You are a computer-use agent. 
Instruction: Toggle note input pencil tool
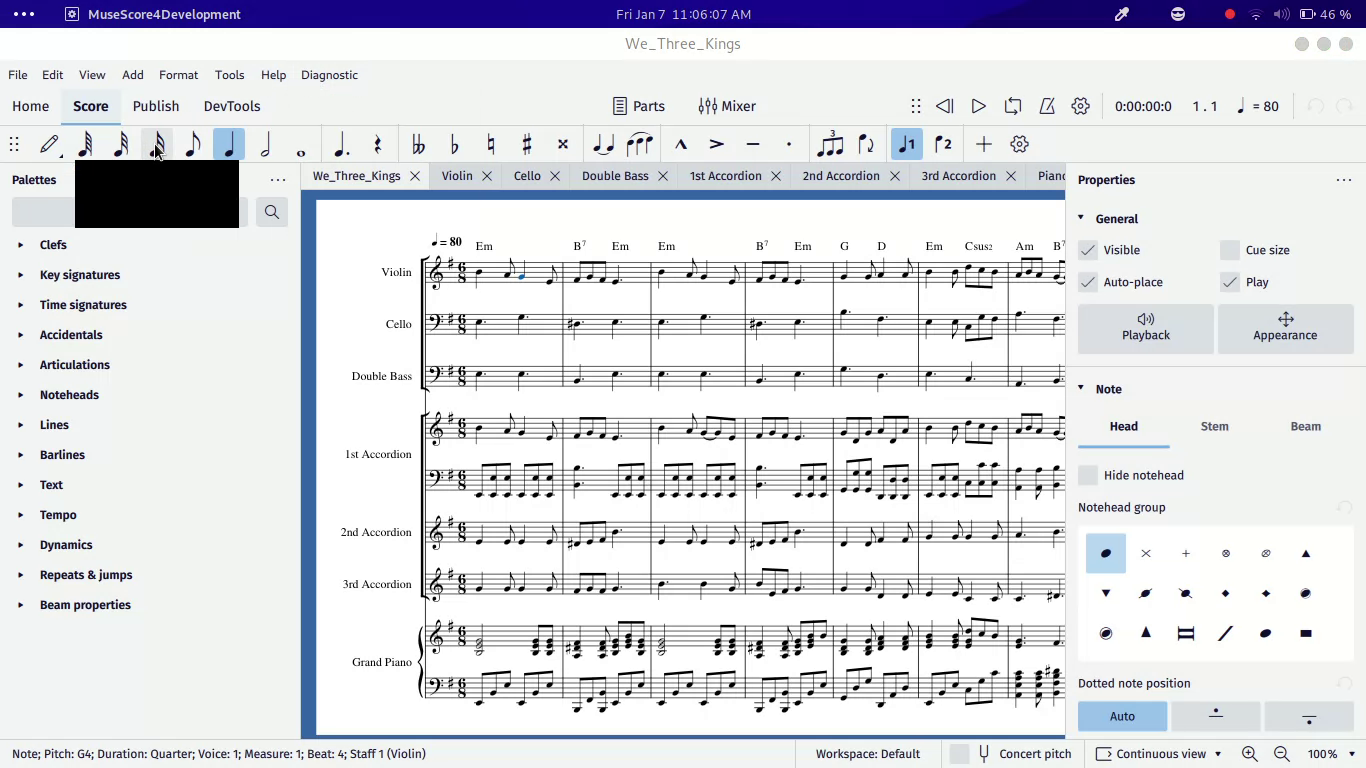coord(49,144)
